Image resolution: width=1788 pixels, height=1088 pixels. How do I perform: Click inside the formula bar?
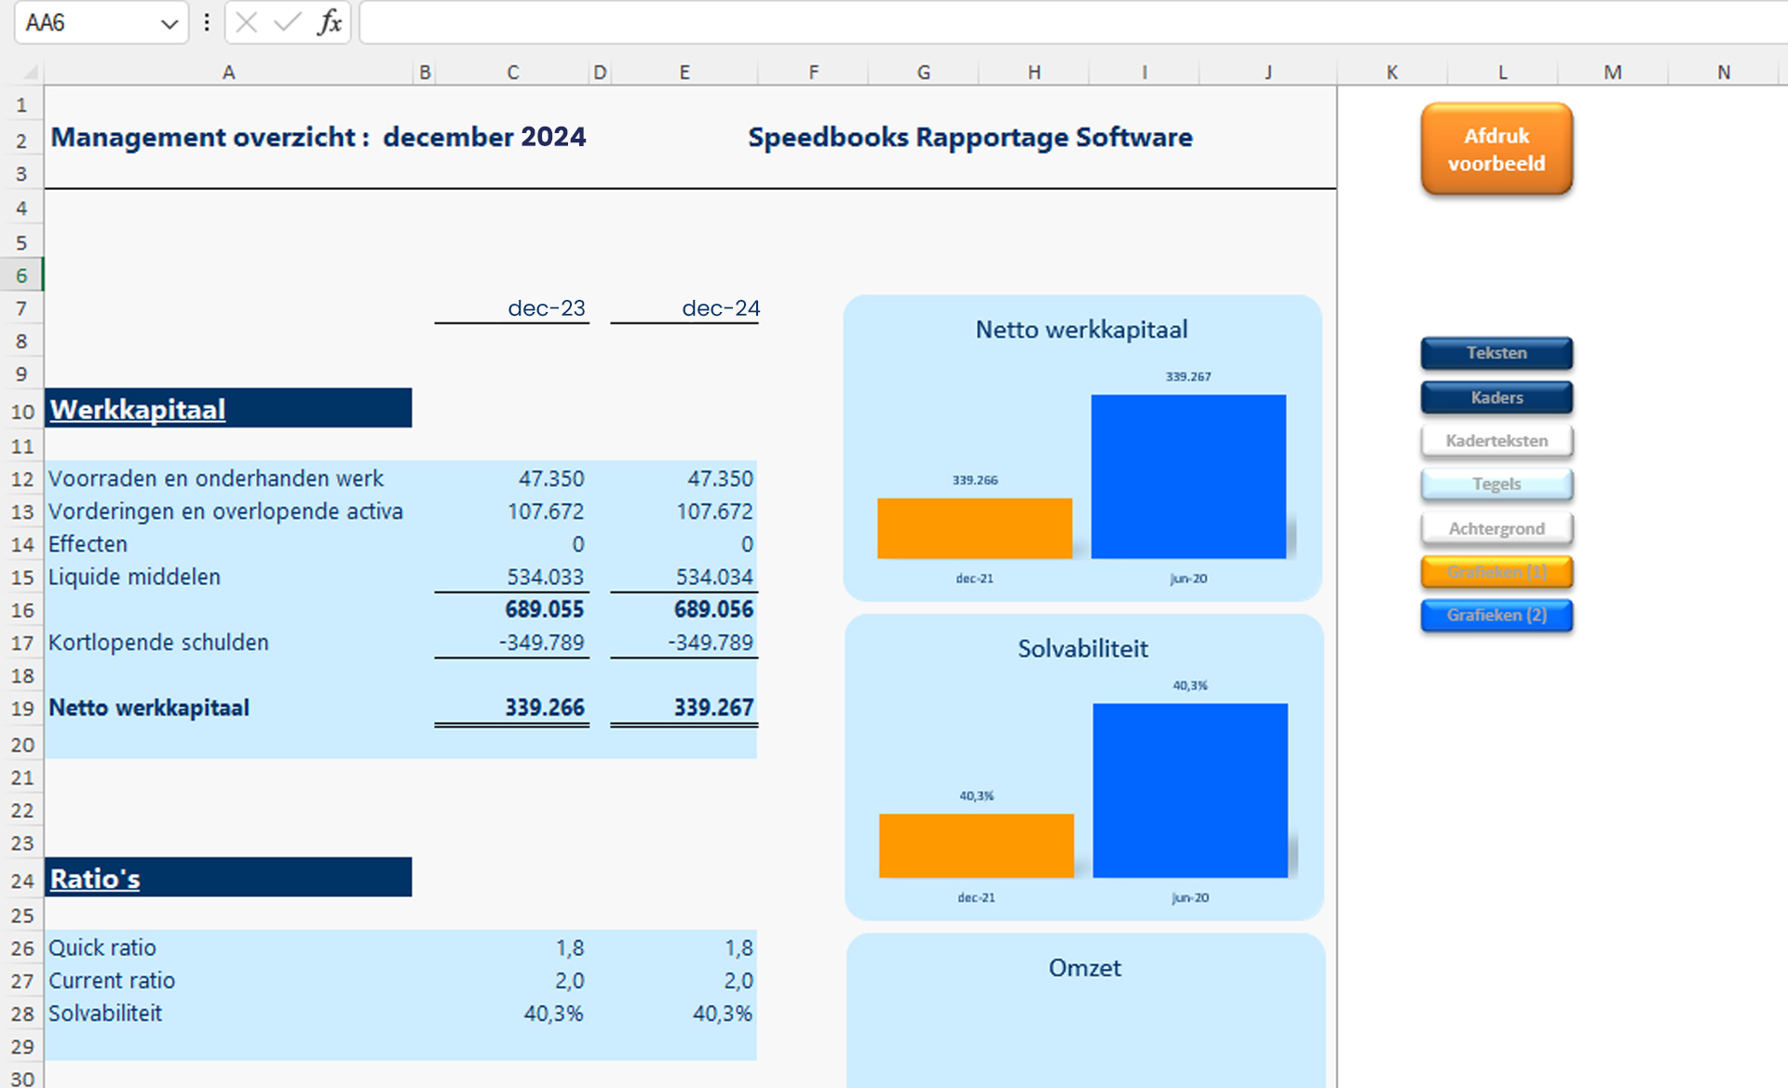800,23
